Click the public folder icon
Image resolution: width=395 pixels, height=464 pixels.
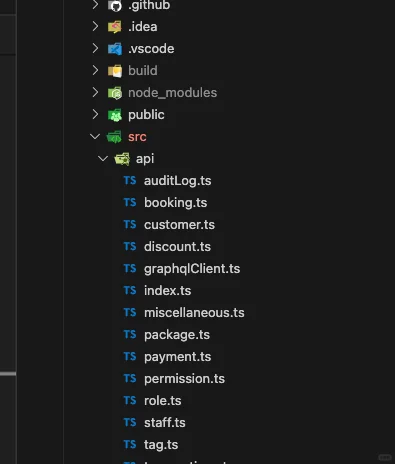click(x=115, y=115)
